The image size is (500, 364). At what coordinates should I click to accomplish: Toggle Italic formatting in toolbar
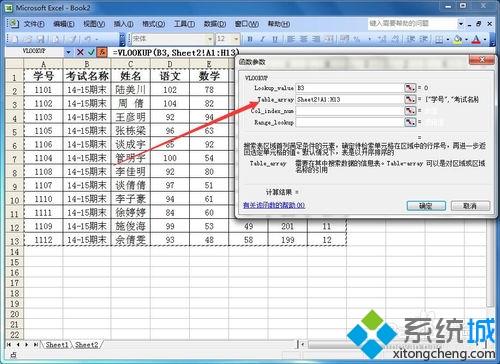[x=262, y=39]
